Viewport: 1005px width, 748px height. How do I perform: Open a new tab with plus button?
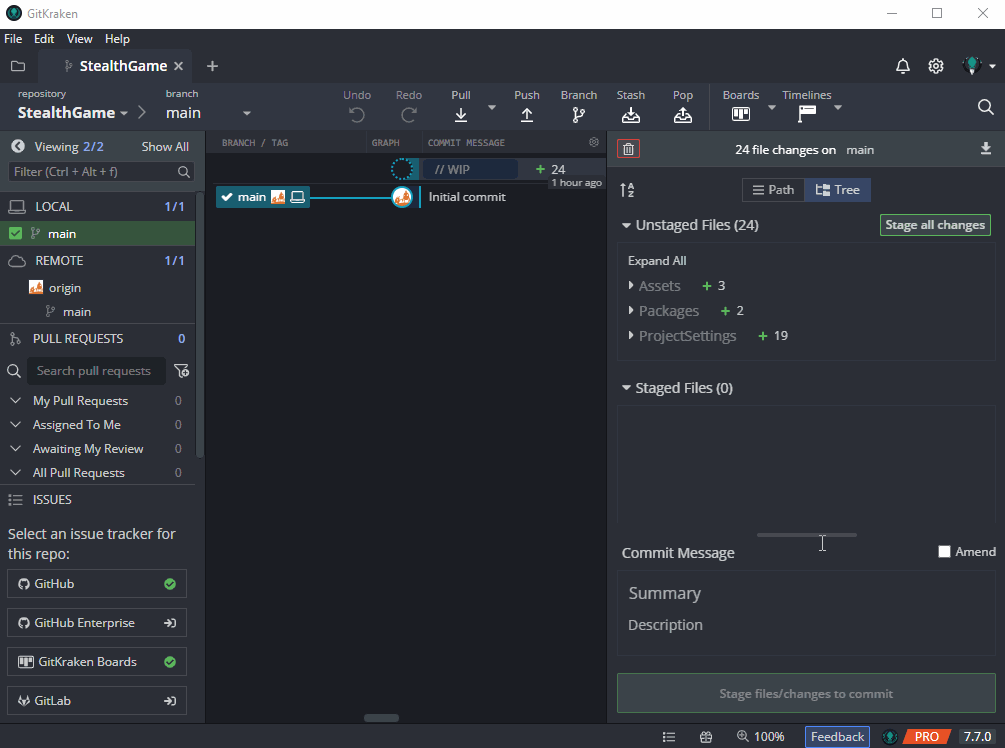[212, 66]
